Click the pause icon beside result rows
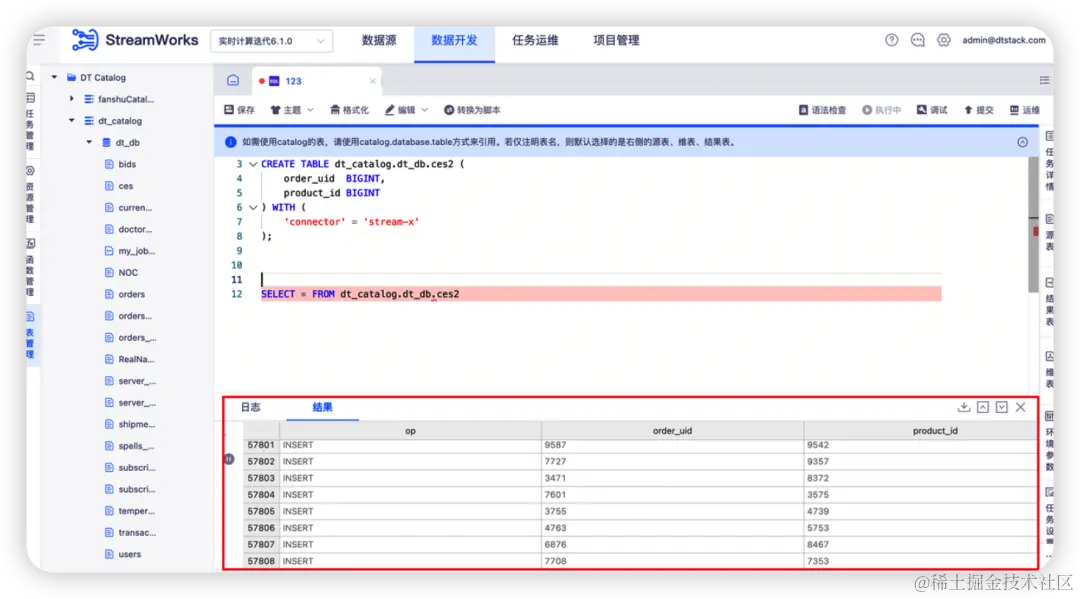The image size is (1080, 599). click(229, 459)
